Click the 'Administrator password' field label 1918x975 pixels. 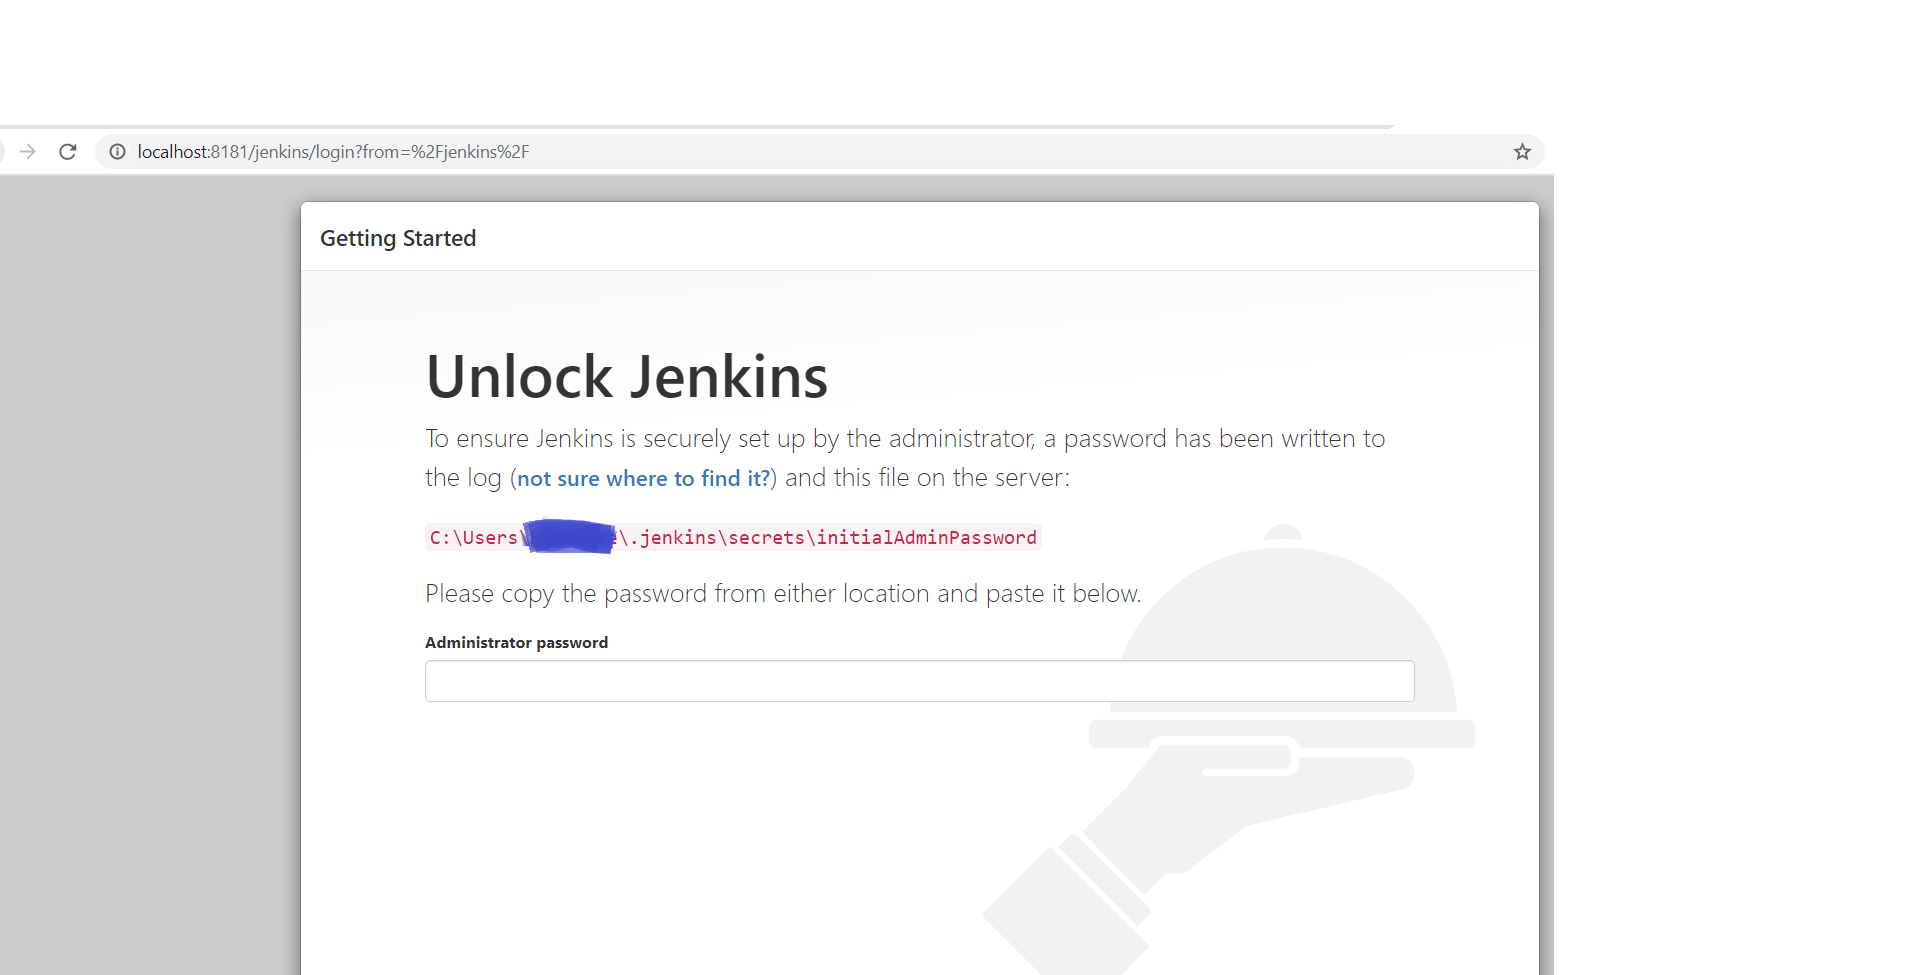[x=516, y=643]
